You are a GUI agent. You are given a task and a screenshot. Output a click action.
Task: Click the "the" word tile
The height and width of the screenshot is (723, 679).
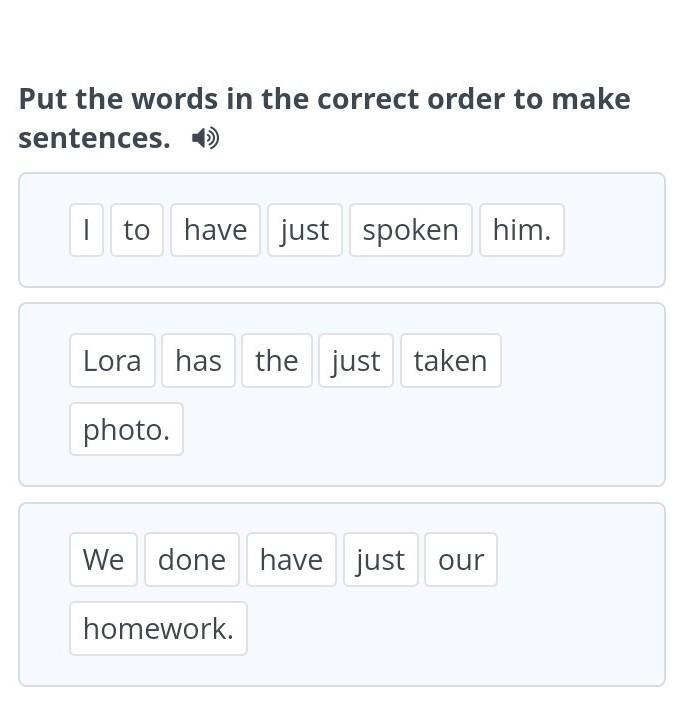point(277,361)
